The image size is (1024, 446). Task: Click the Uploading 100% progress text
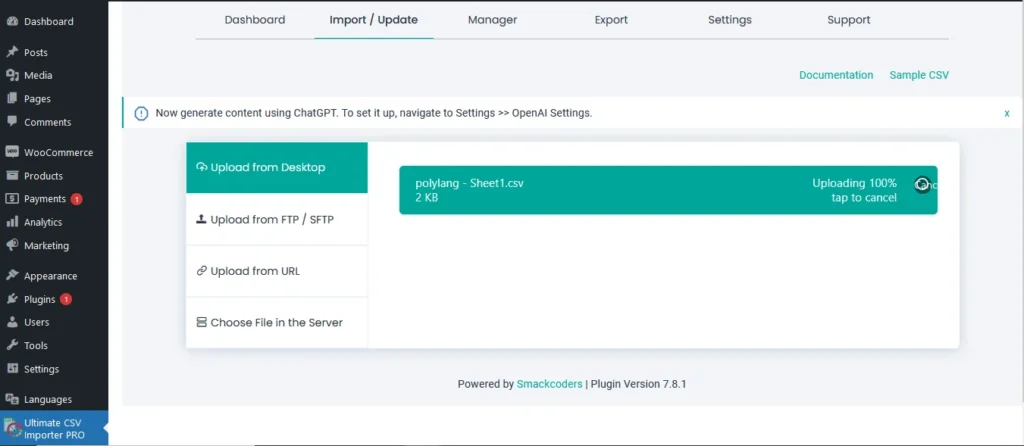coord(854,183)
